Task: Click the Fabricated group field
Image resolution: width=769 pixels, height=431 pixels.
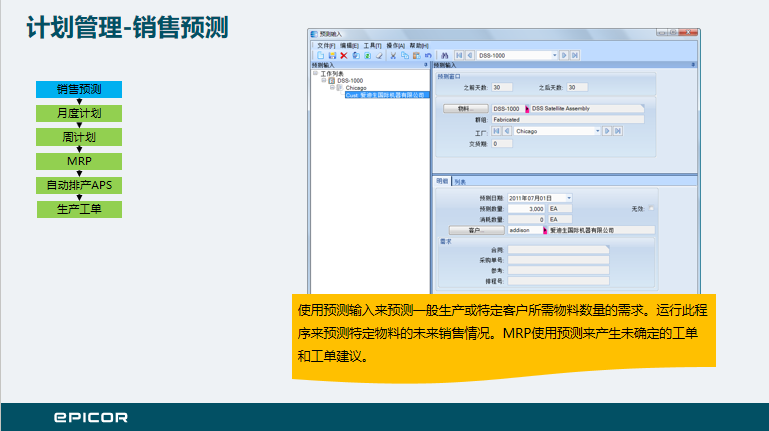Action: pos(567,120)
